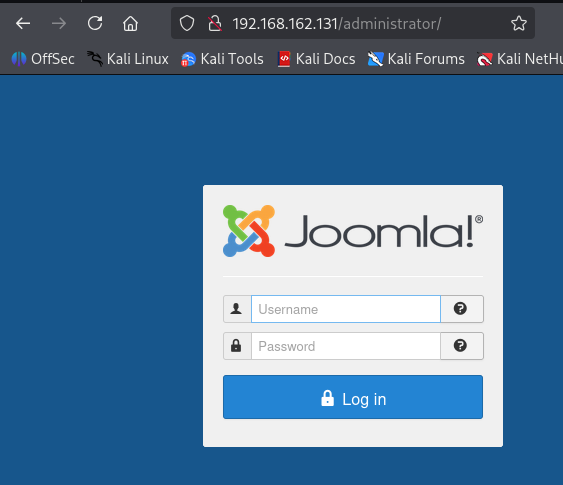Viewport: 563px width, 485px height.
Task: Show the insecure connection padlock info
Action: [x=215, y=24]
